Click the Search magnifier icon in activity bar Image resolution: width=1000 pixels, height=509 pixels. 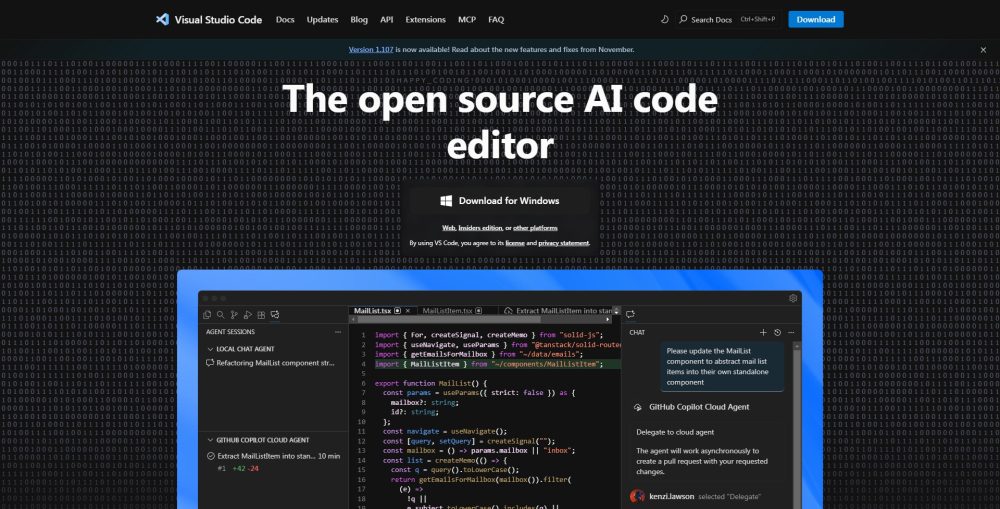click(x=220, y=315)
